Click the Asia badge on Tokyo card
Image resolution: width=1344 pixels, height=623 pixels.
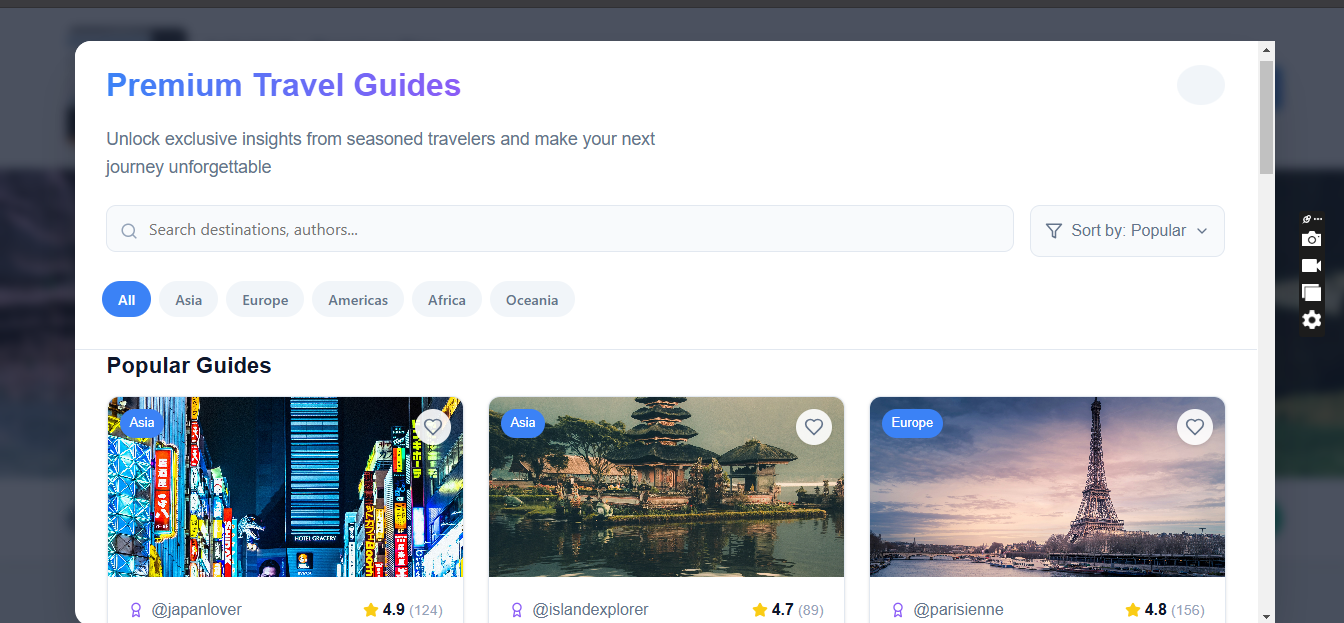[142, 423]
